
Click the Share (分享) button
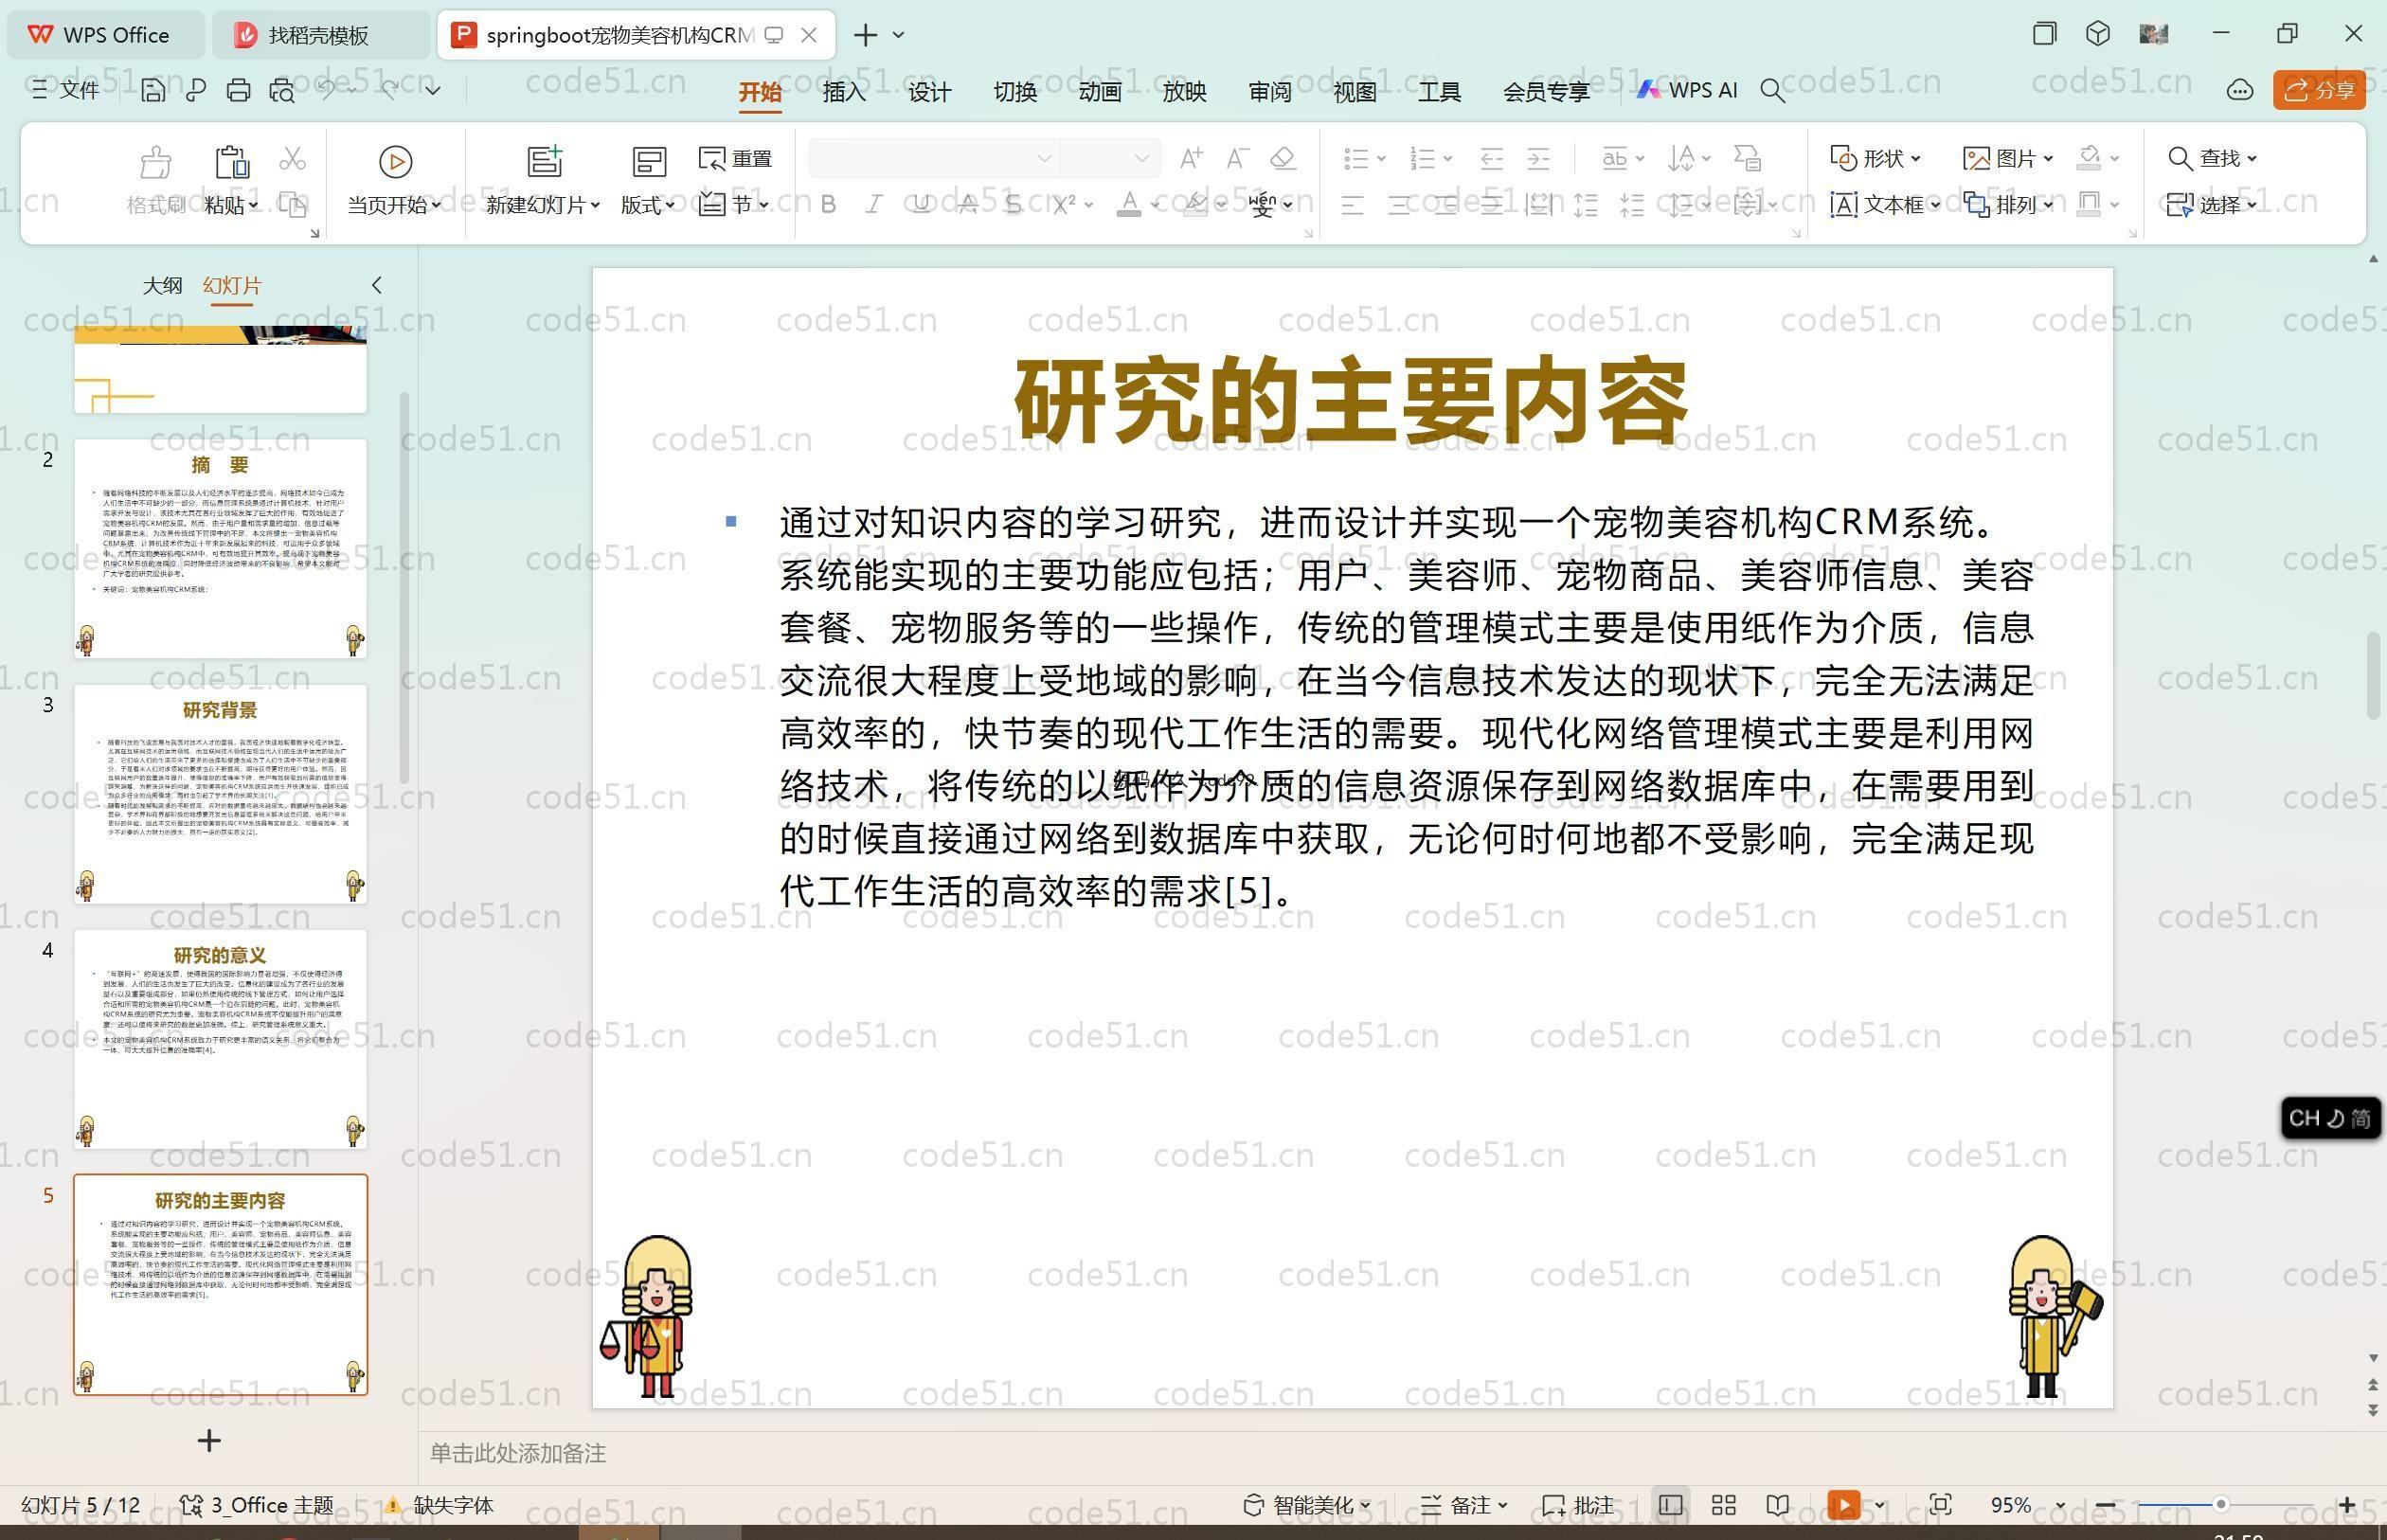coord(2319,91)
